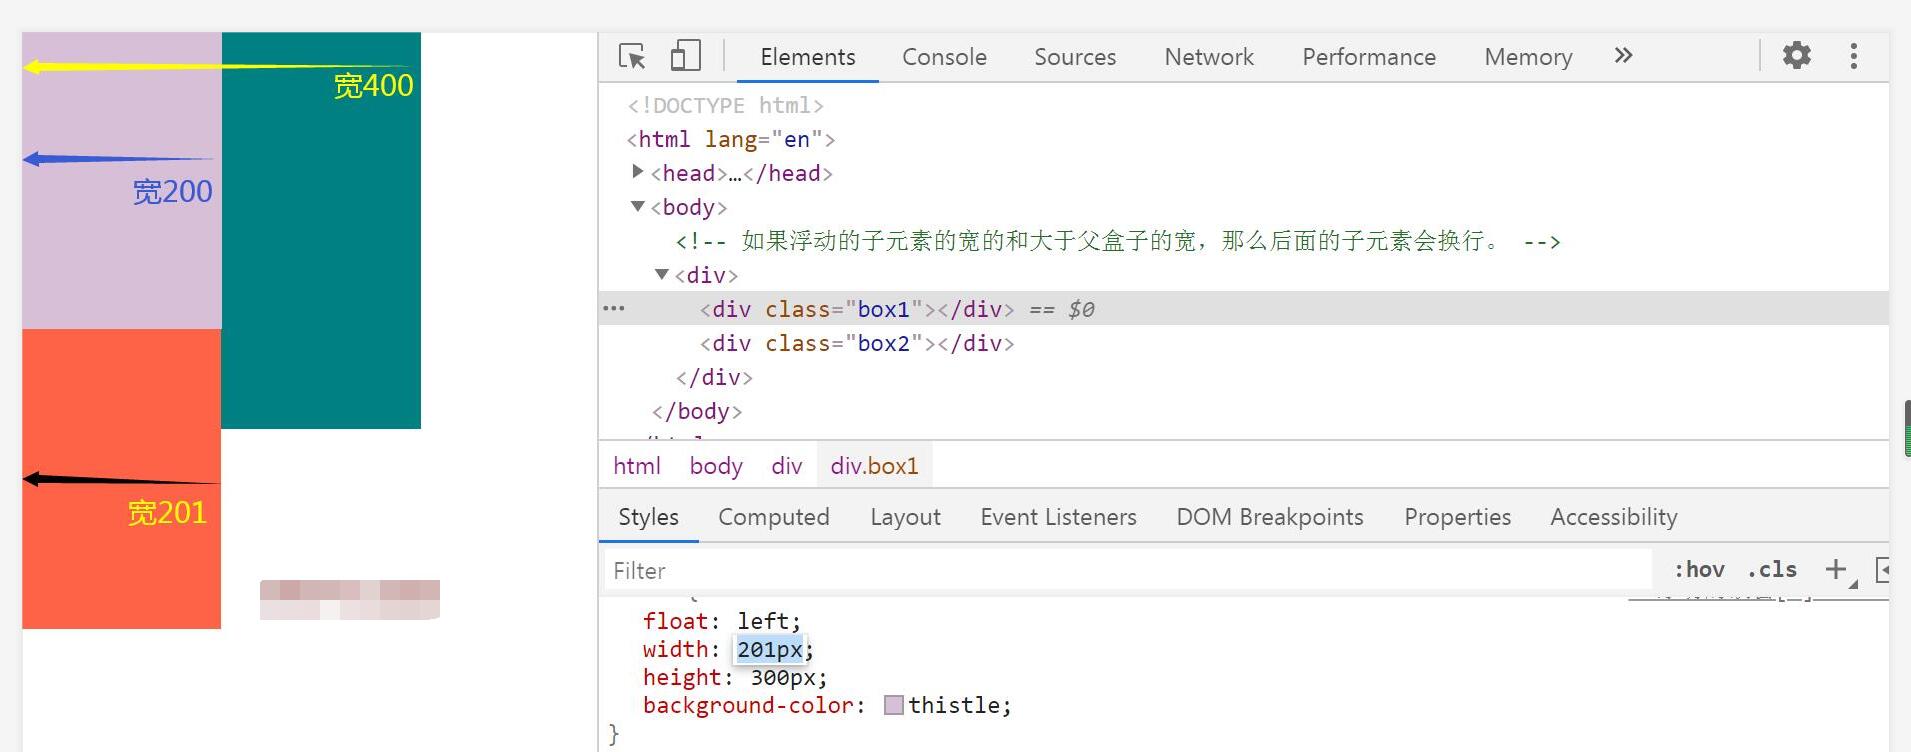This screenshot has width=1911, height=752.
Task: Click the thistle box in page
Action: (x=122, y=180)
